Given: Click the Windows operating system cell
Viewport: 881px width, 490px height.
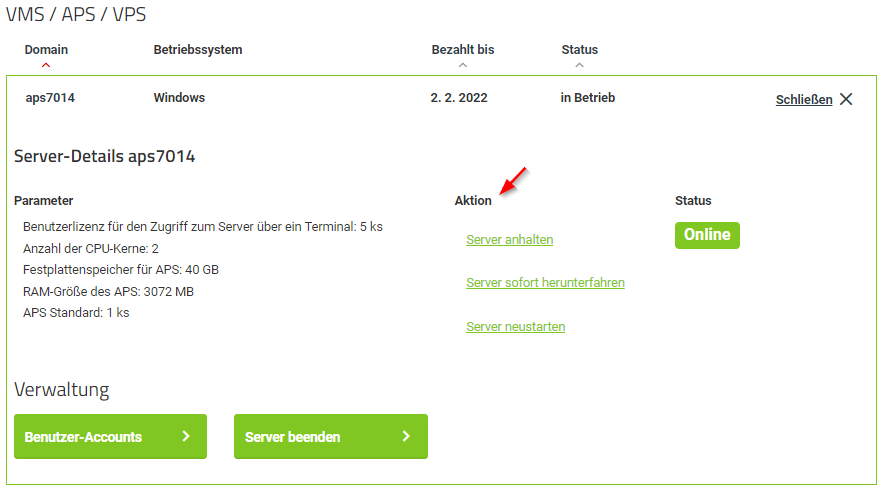Looking at the screenshot, I should [x=179, y=98].
